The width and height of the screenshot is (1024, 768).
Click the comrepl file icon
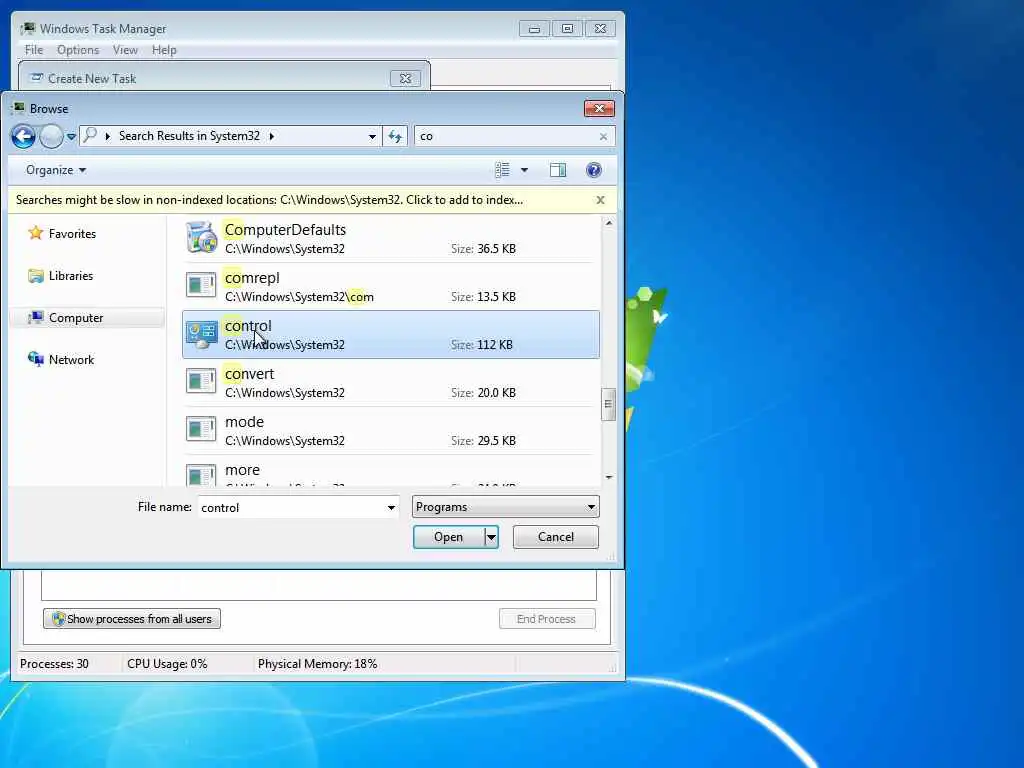[200, 285]
